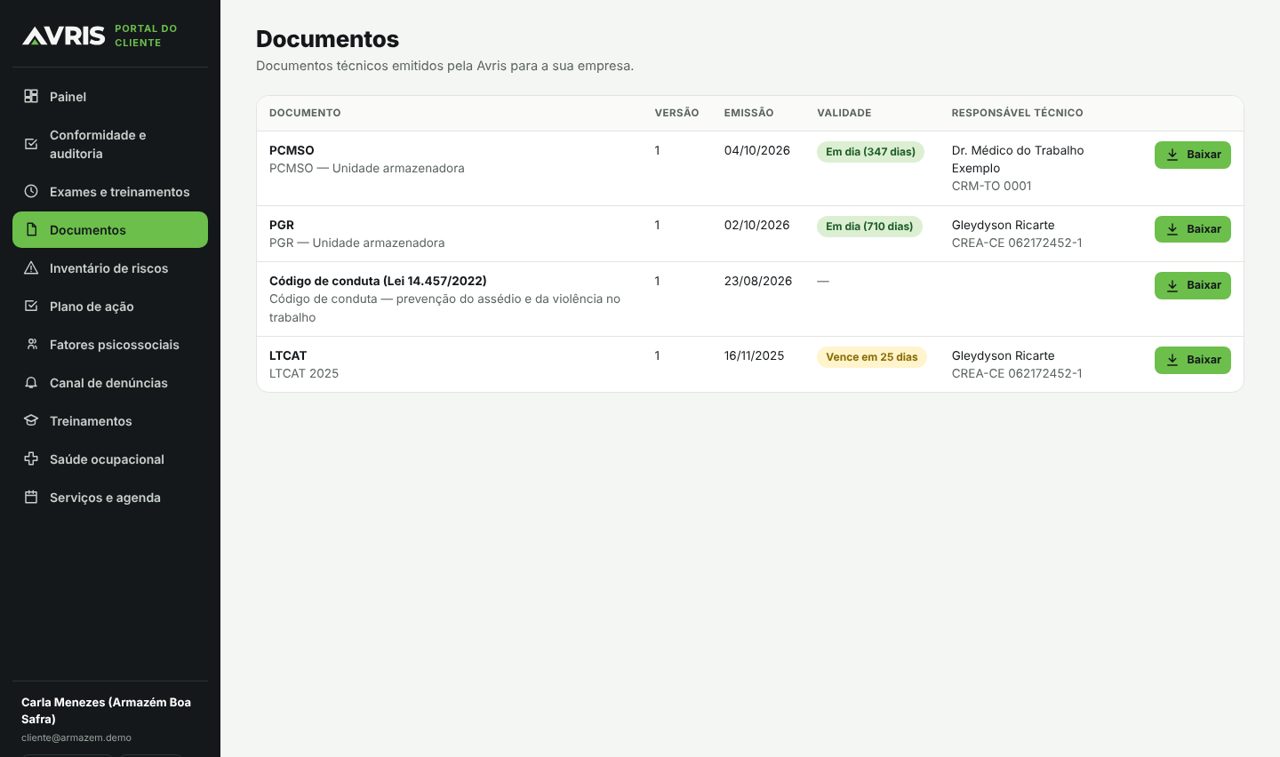Click the 'Vence em 25 dias' badge
The height and width of the screenshot is (757, 1280).
click(x=871, y=357)
